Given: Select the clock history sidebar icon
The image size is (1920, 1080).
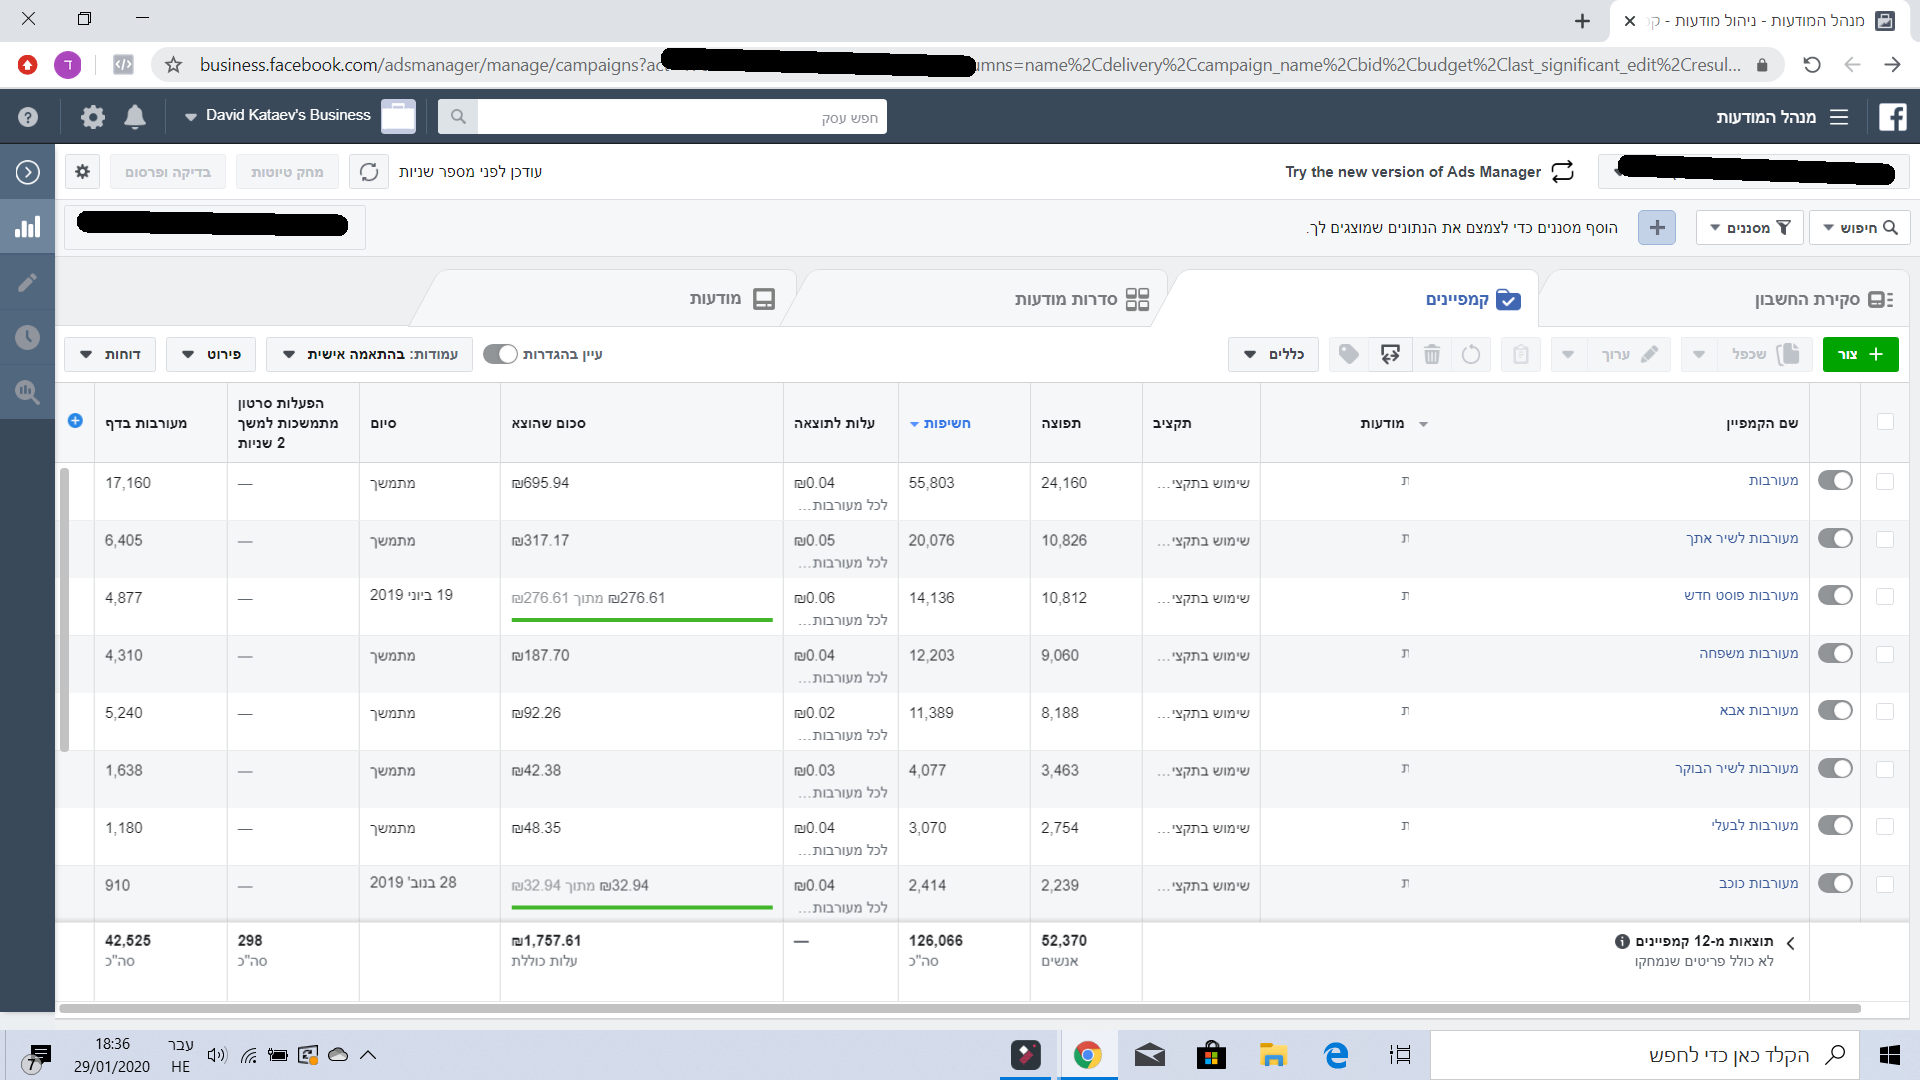Looking at the screenshot, I should coord(28,337).
